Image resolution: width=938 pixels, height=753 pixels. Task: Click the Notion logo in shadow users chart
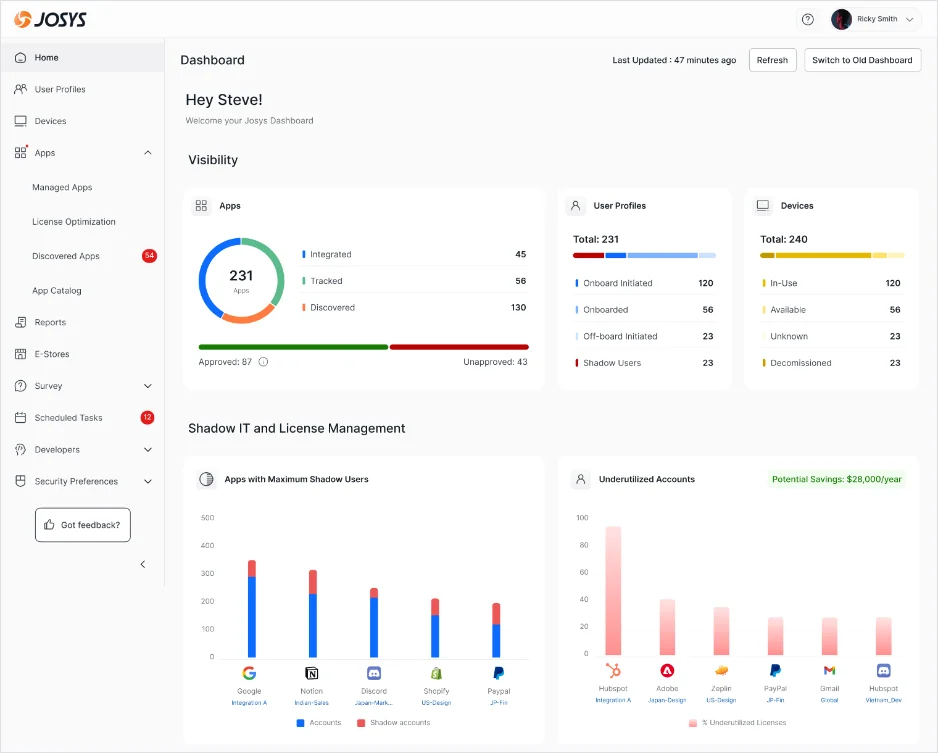click(312, 673)
